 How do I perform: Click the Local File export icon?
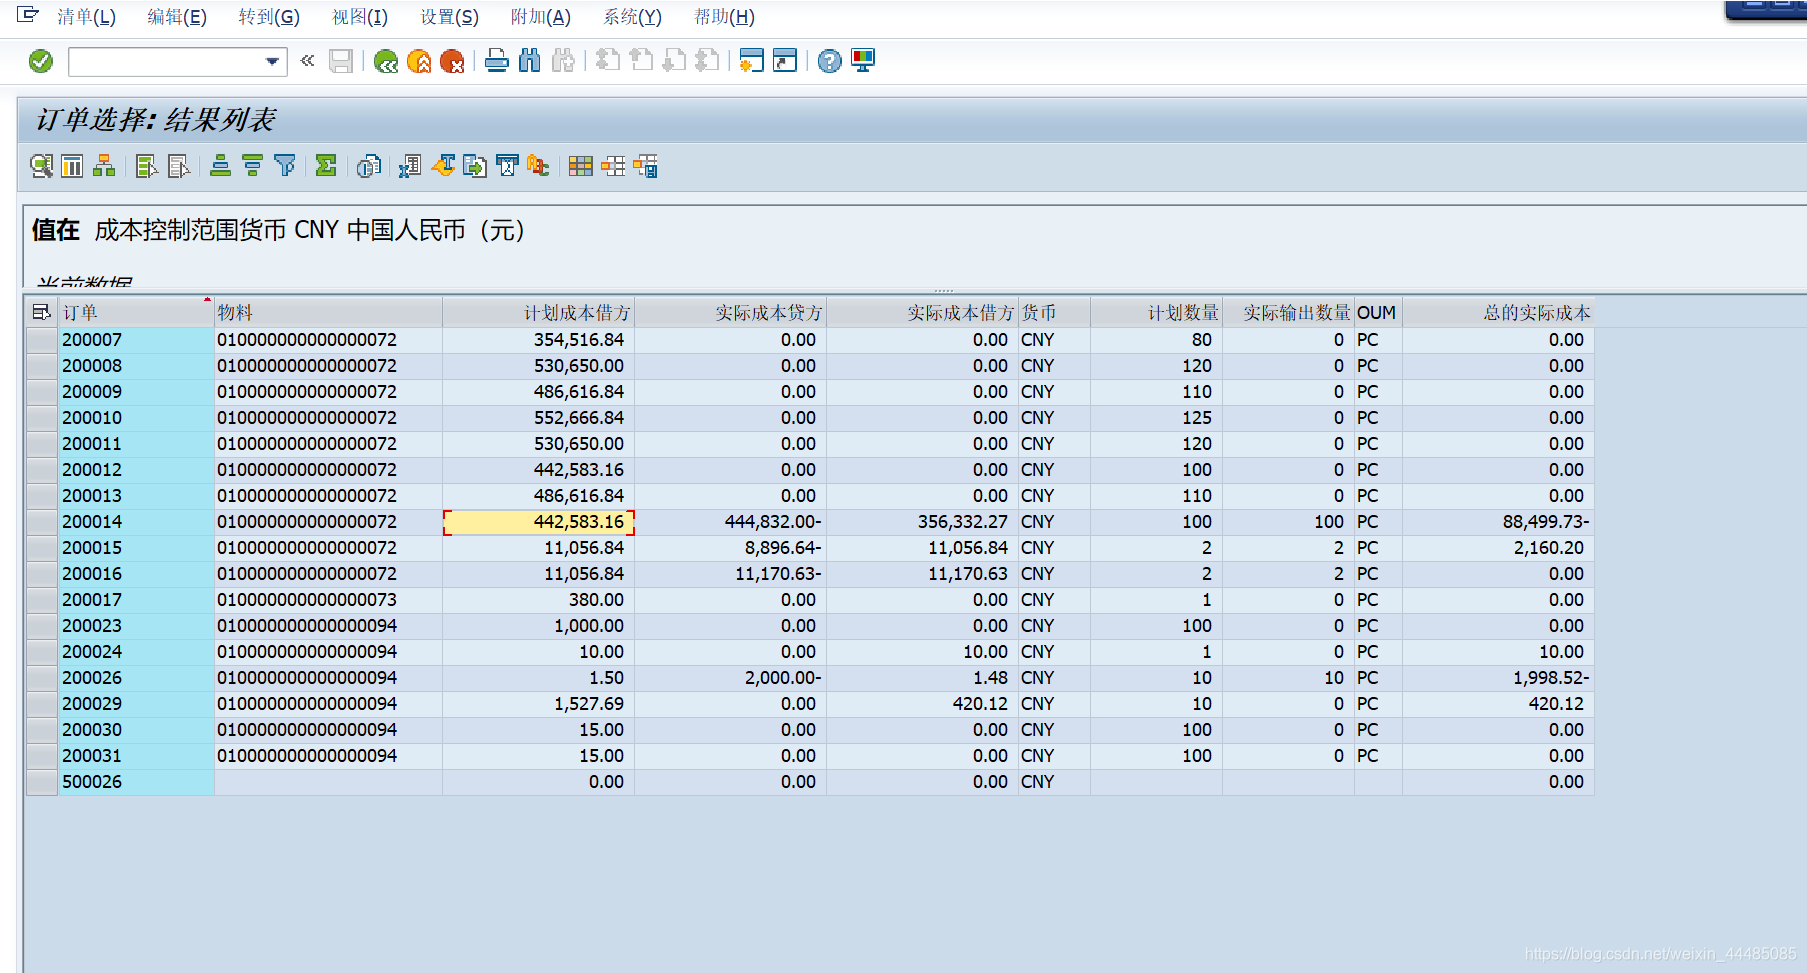click(x=475, y=166)
